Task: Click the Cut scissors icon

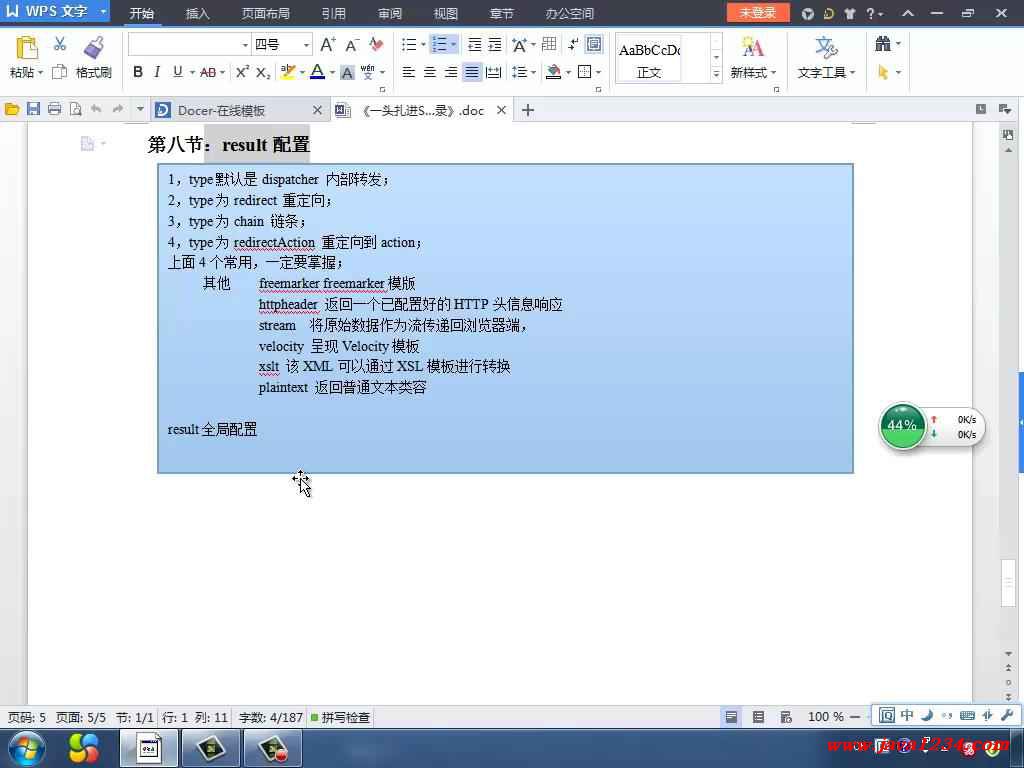Action: pos(59,44)
